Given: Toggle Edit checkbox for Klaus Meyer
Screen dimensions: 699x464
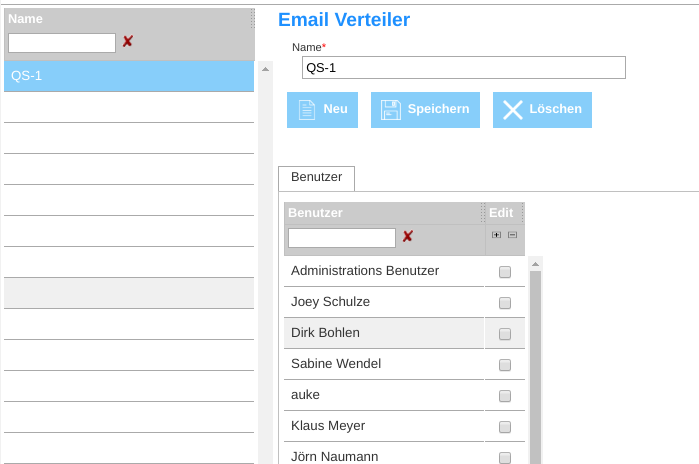Looking at the screenshot, I should [505, 427].
